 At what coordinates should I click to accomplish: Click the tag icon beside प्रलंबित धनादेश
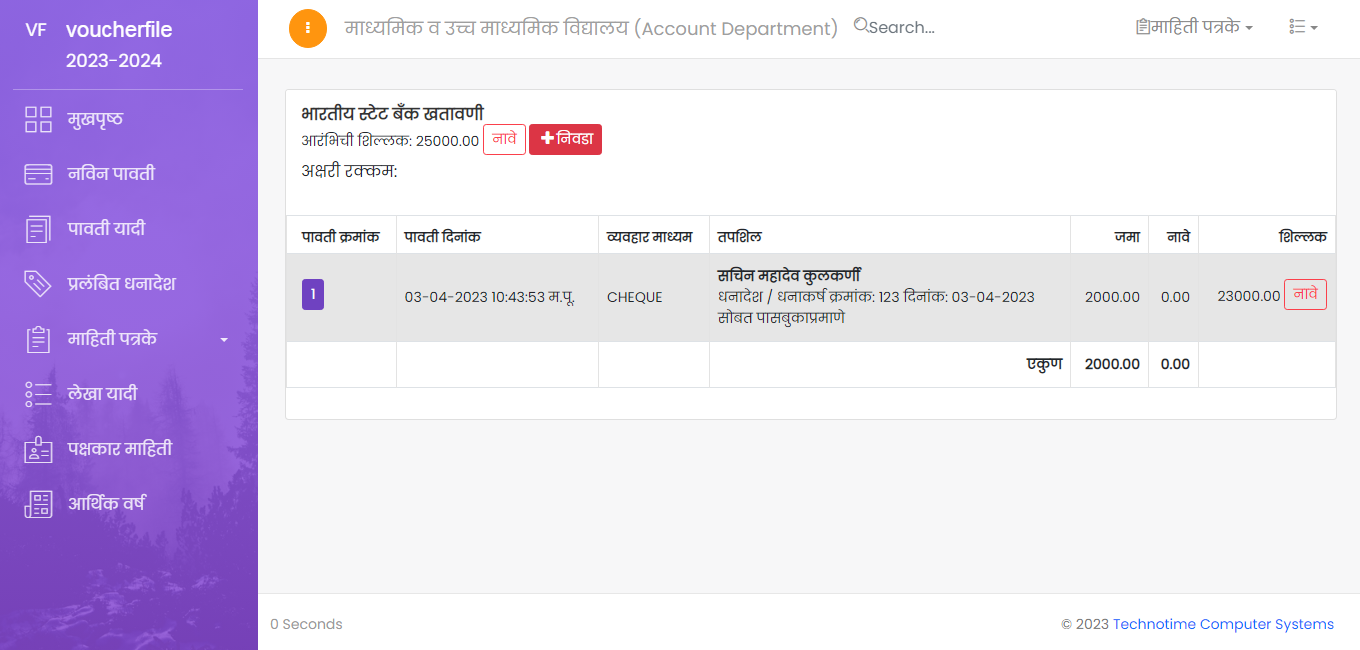point(38,284)
